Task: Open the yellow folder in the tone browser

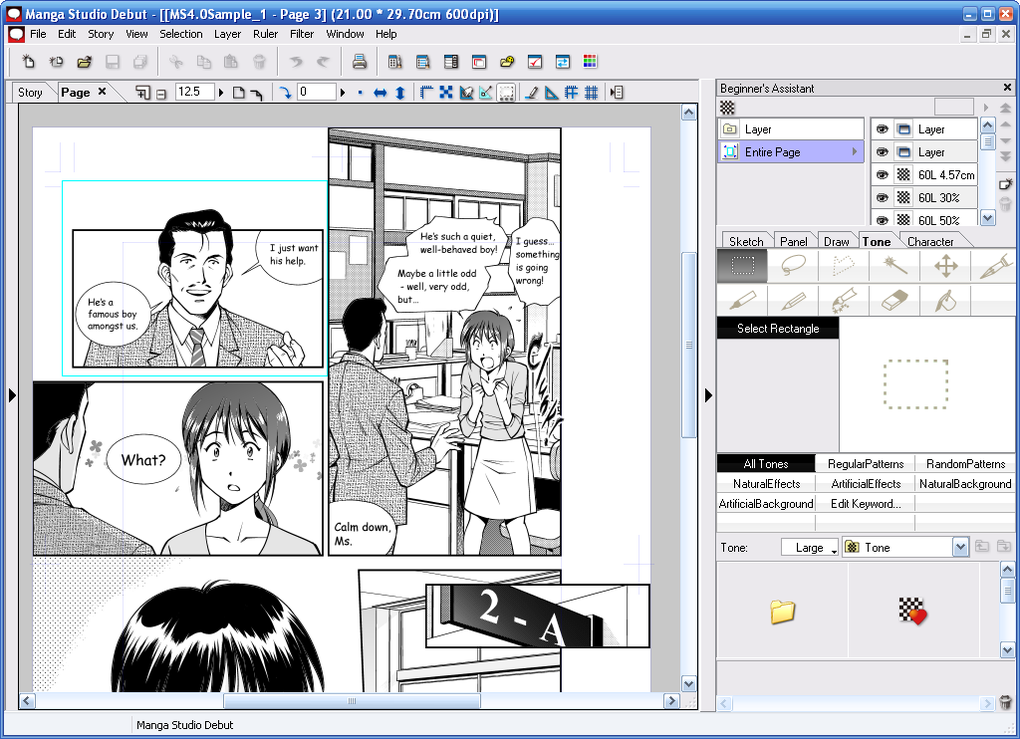Action: pyautogui.click(x=783, y=611)
